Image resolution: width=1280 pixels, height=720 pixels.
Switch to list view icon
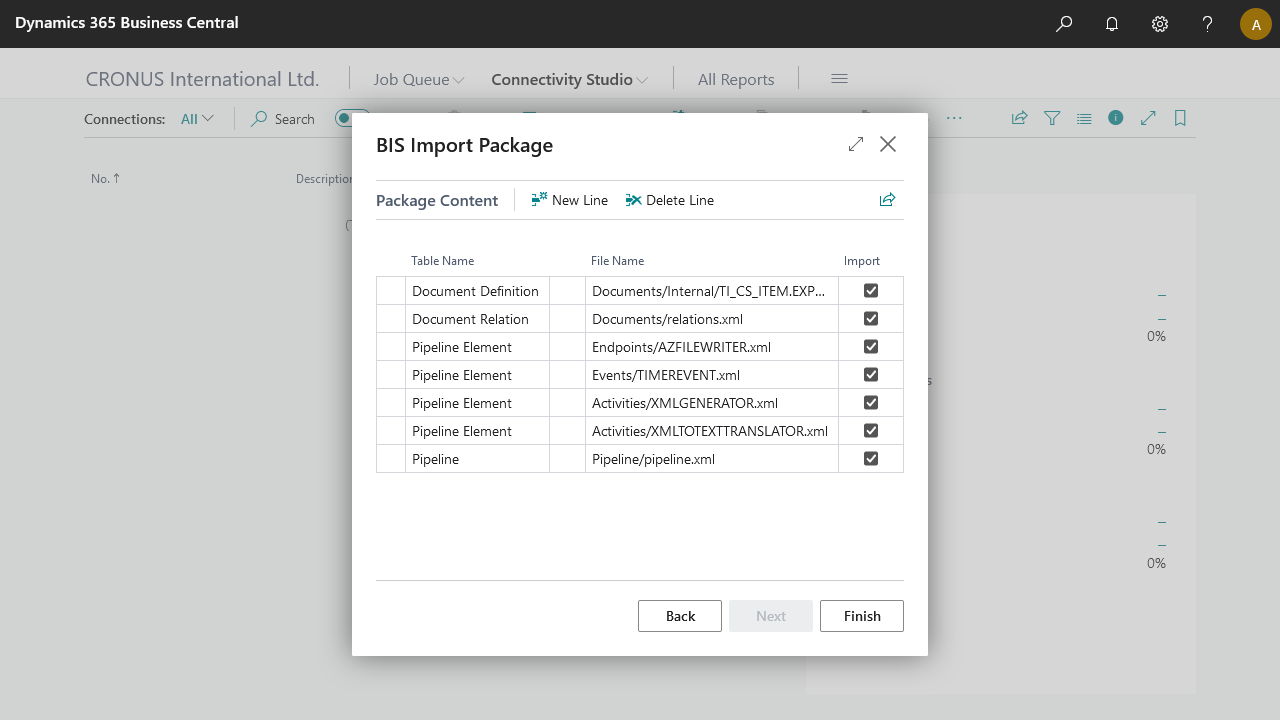[1084, 118]
